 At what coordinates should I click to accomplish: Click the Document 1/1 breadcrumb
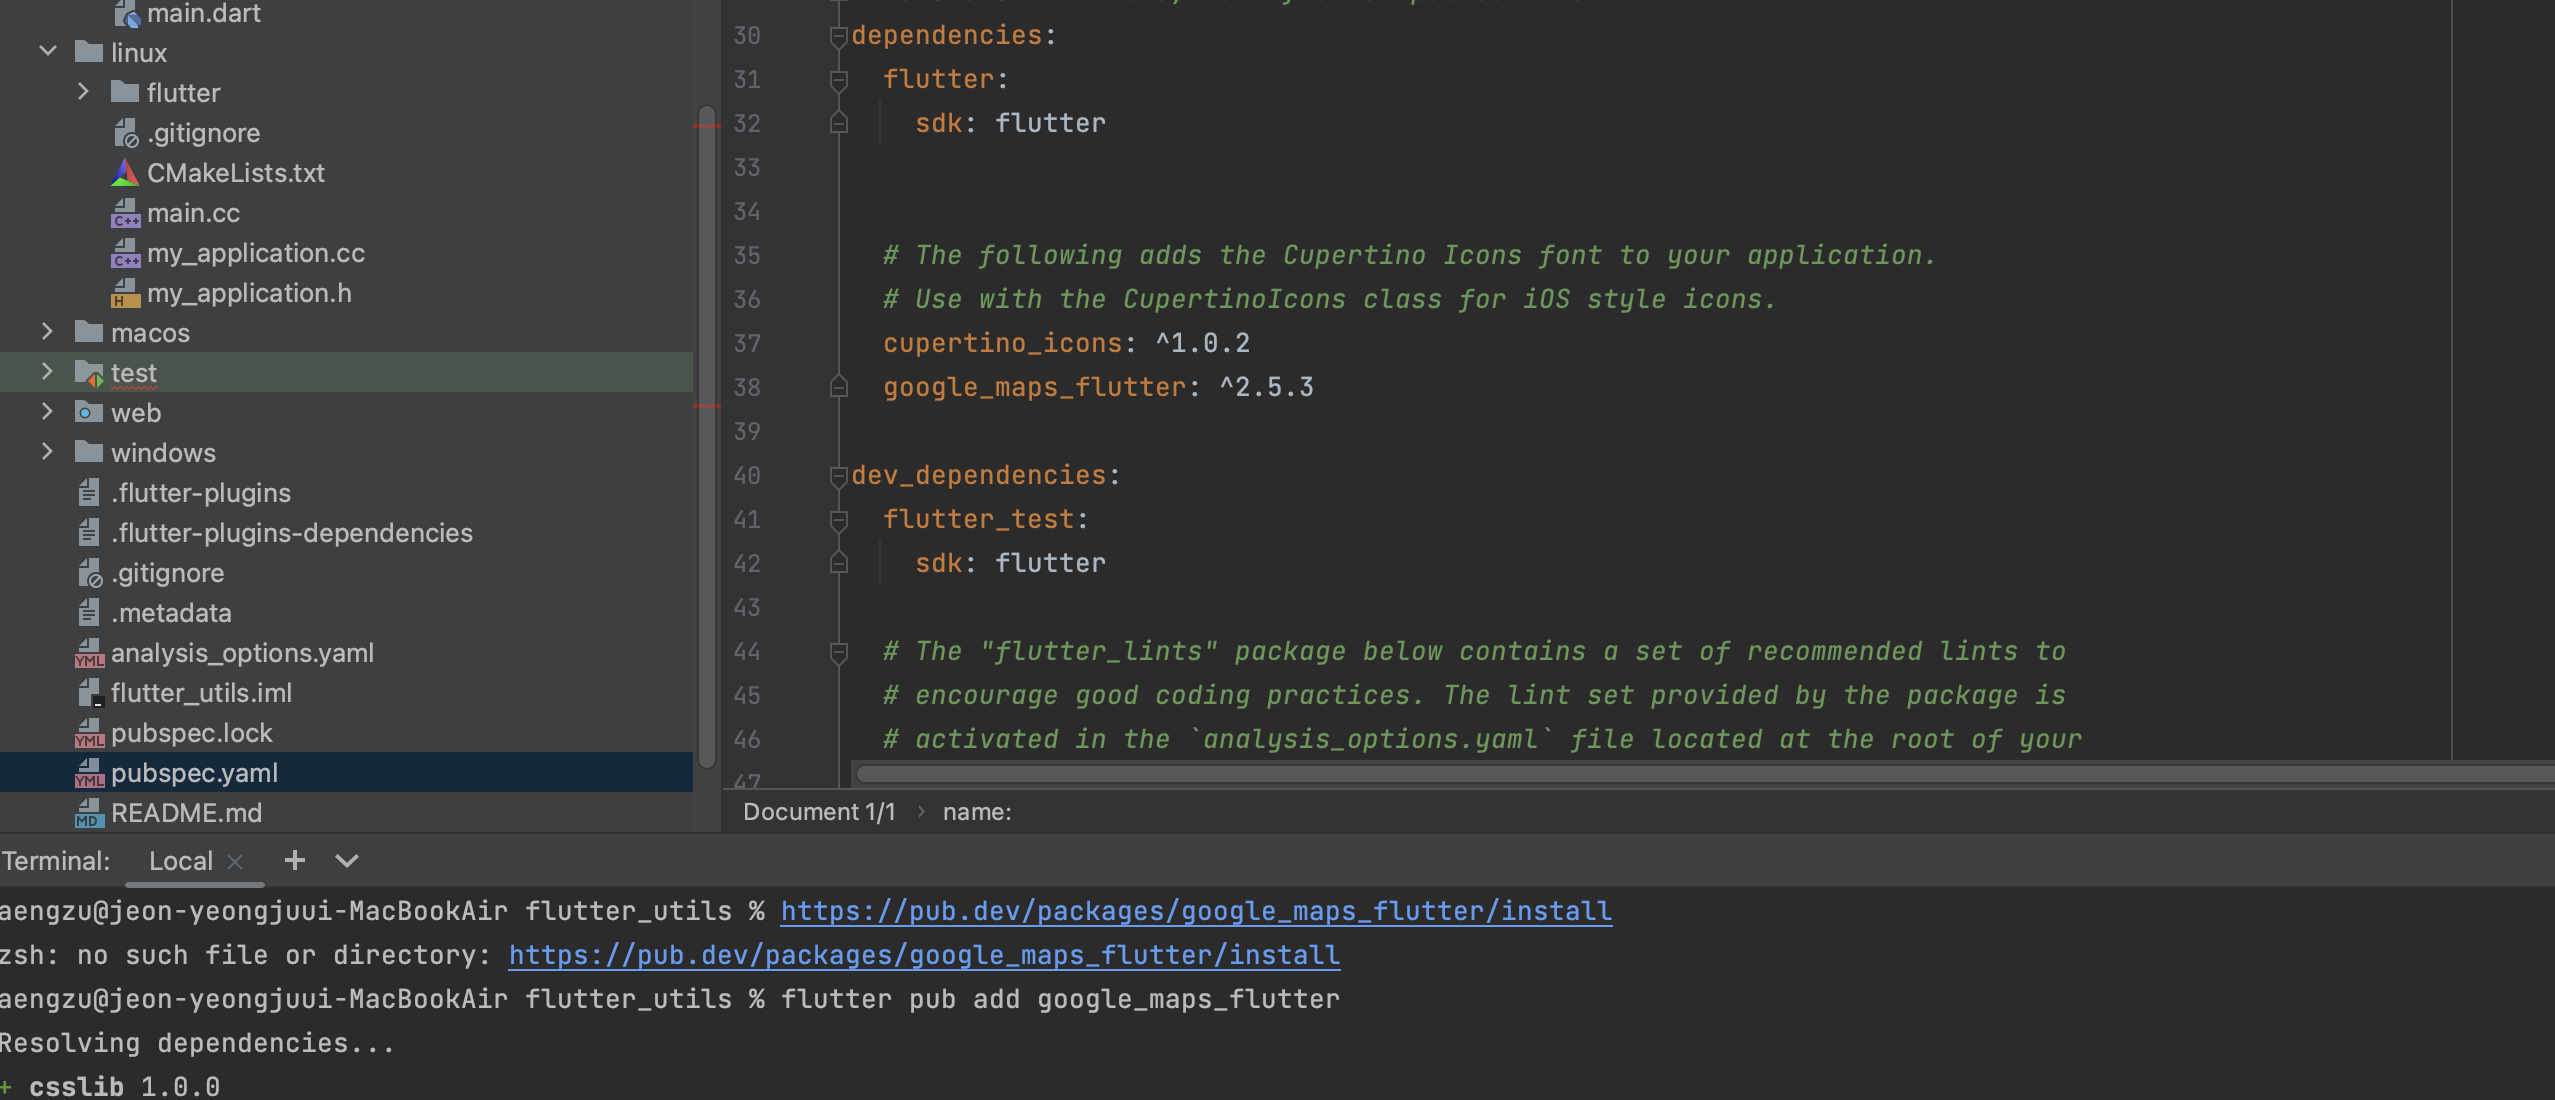819,812
